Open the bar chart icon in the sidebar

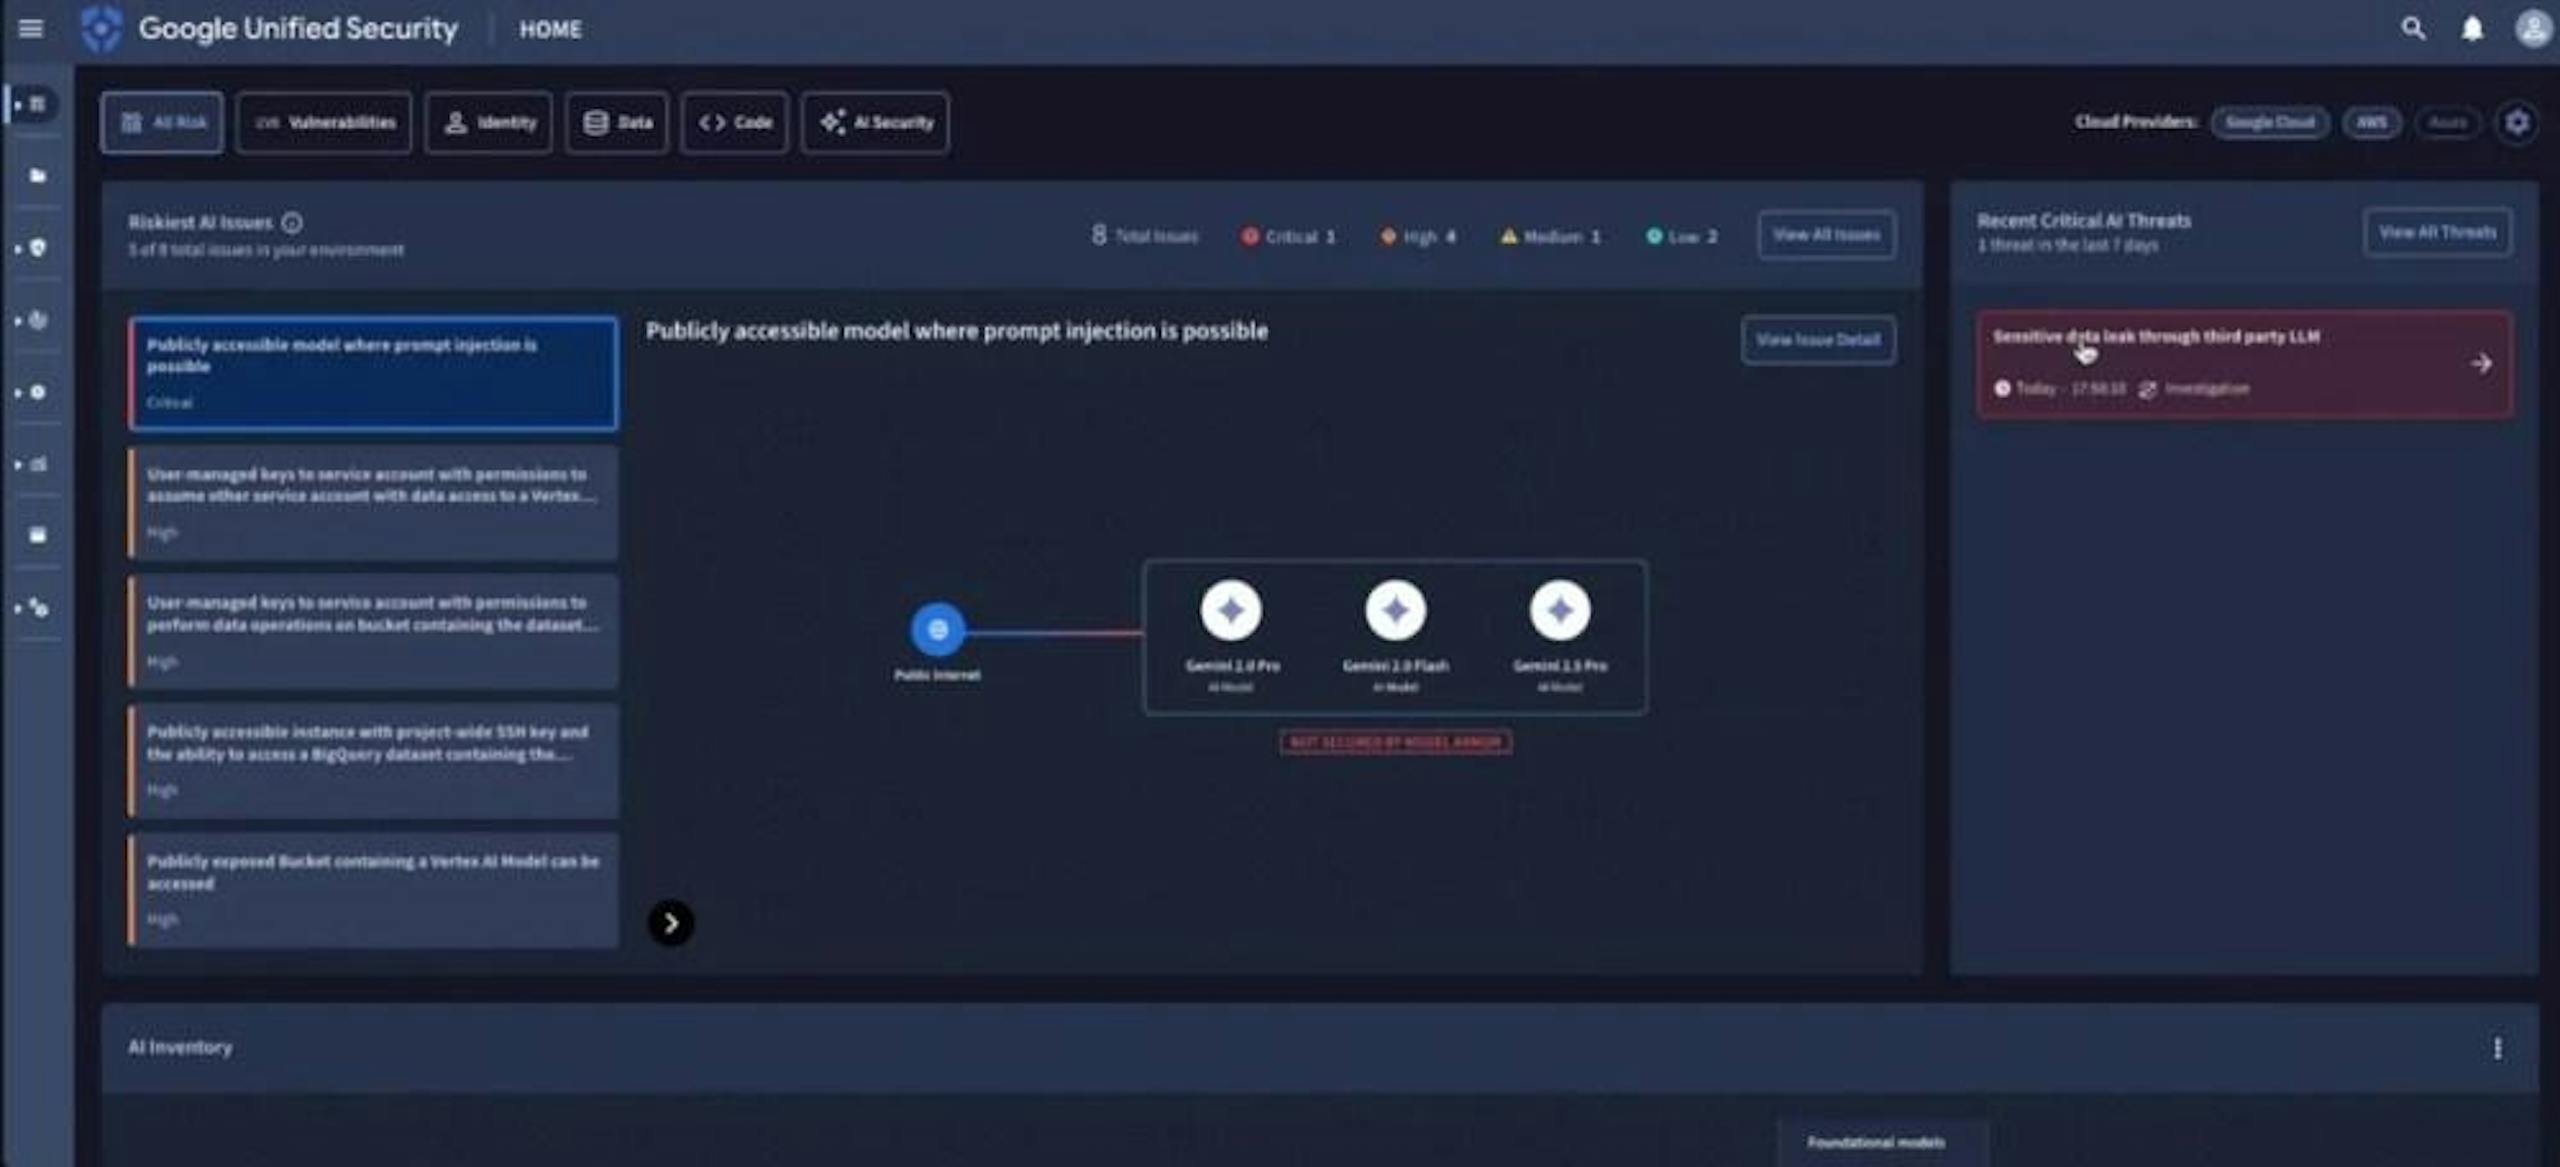click(x=37, y=464)
